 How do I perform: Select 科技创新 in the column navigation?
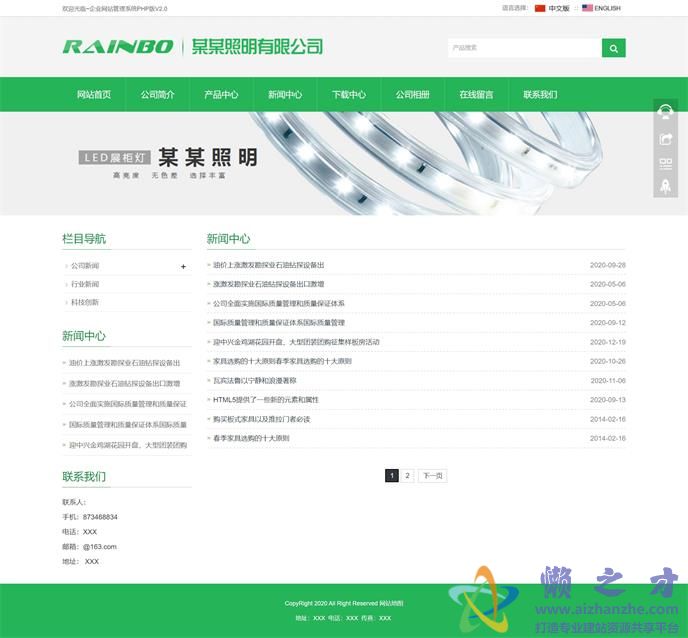(85, 302)
